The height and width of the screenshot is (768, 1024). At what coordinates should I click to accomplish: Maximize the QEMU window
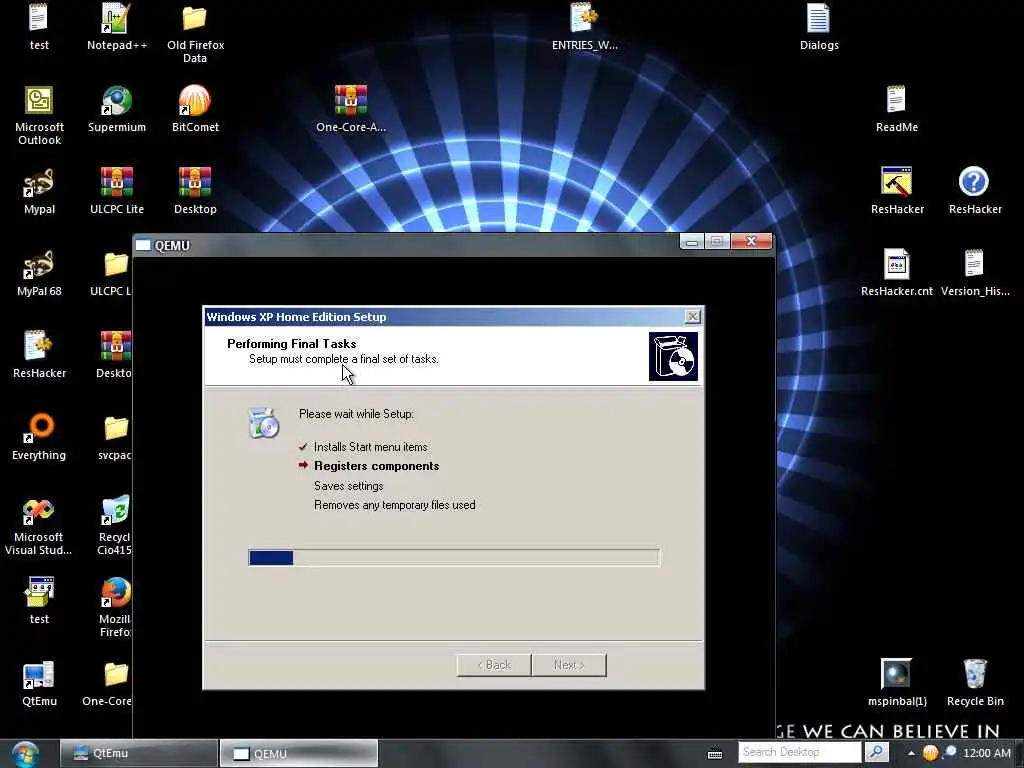[716, 242]
